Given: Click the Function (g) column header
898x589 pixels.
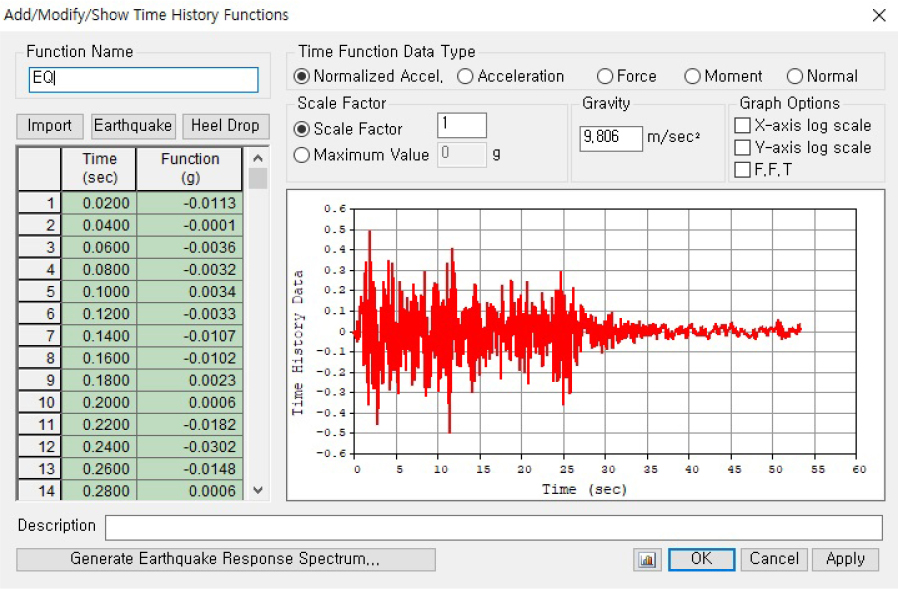Looking at the screenshot, I should point(190,168).
